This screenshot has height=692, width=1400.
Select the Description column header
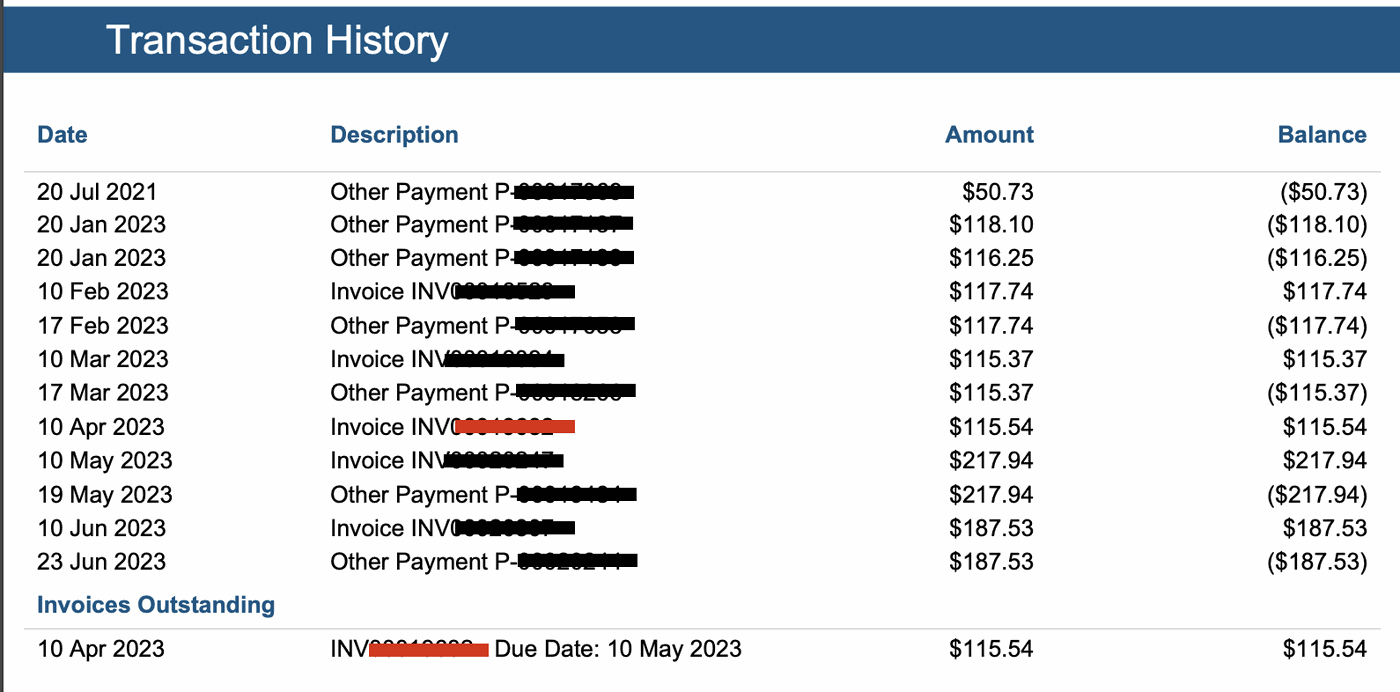(394, 135)
